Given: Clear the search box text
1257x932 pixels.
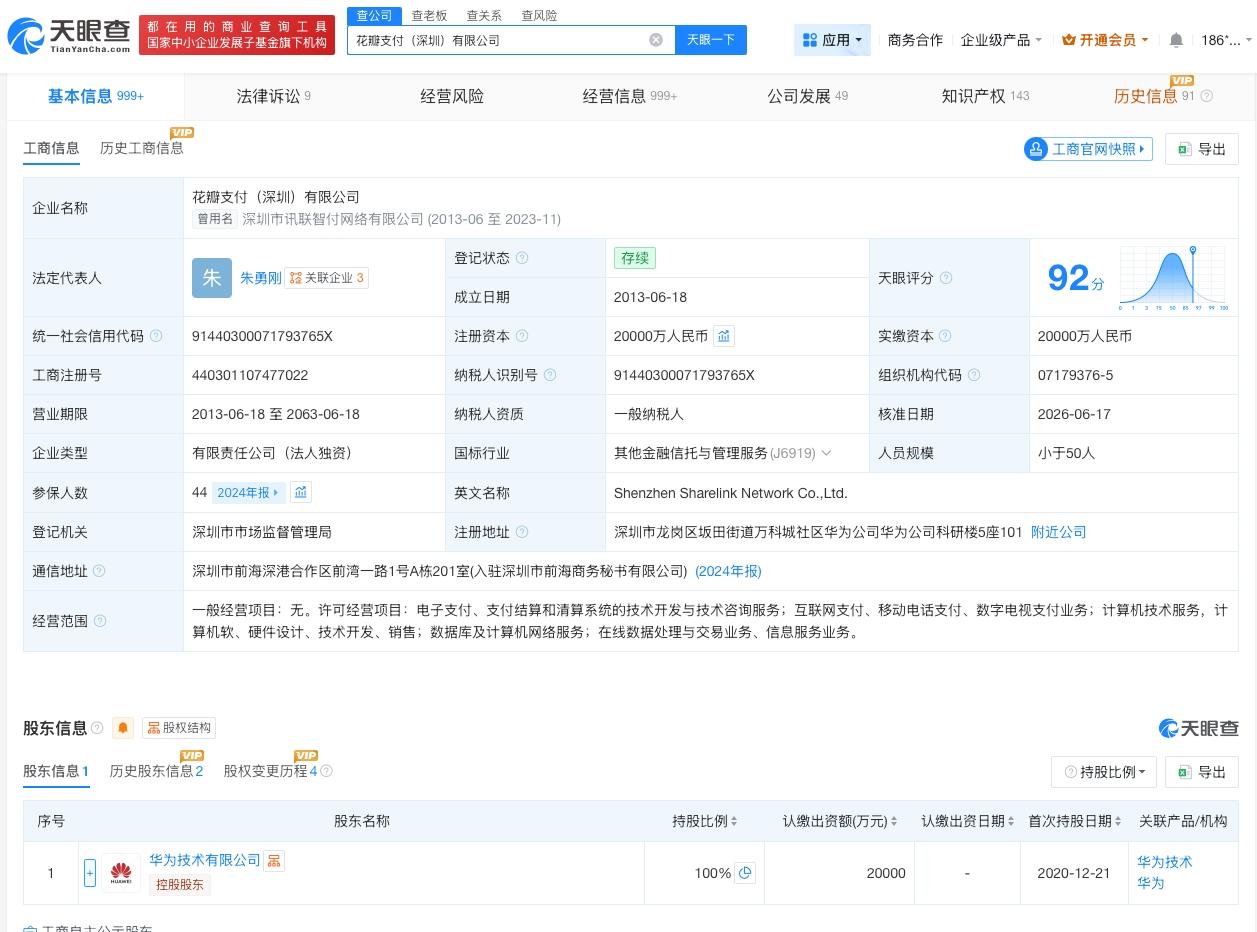Looking at the screenshot, I should pyautogui.click(x=656, y=40).
